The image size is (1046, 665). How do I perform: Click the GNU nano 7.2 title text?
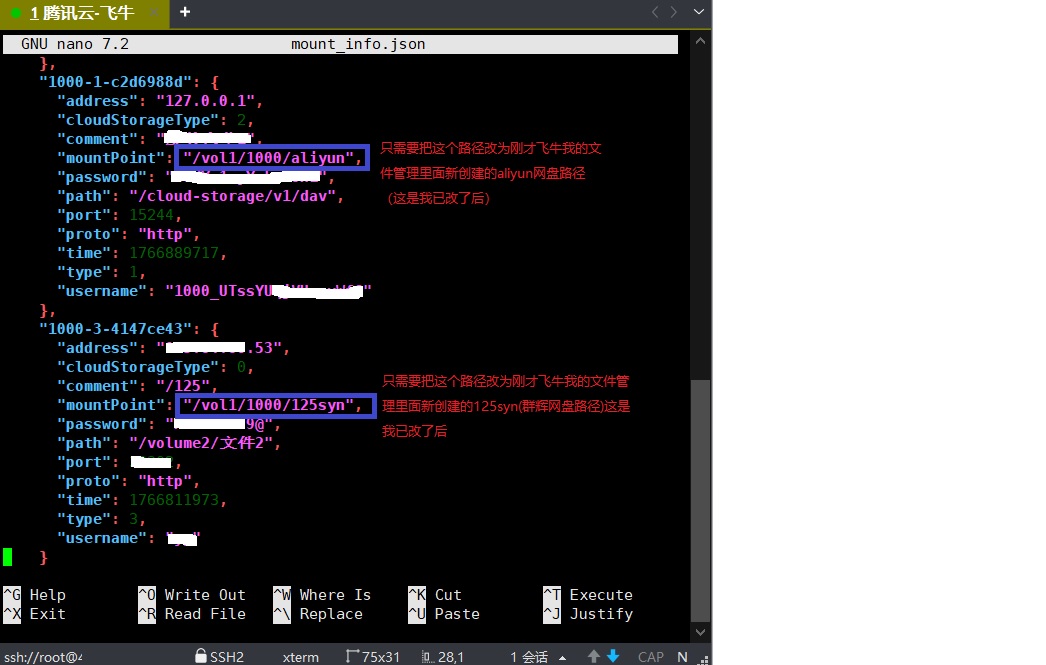coord(75,44)
